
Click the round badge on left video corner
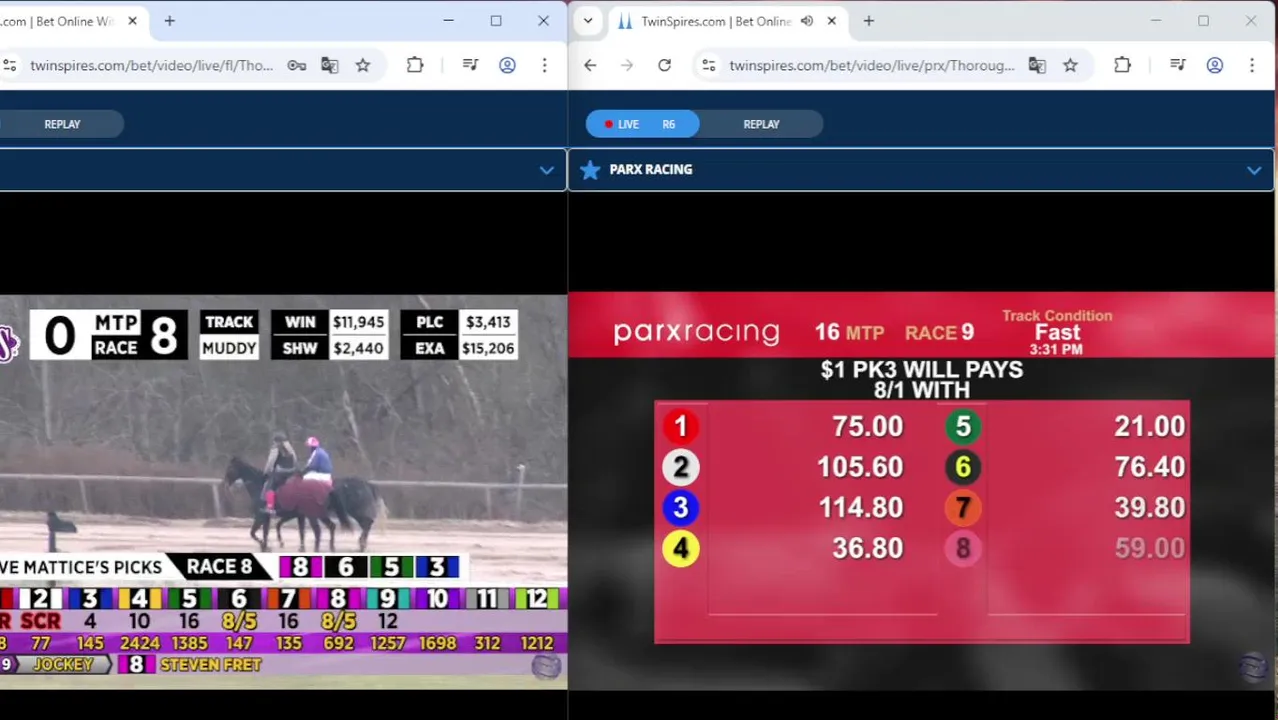[x=546, y=667]
